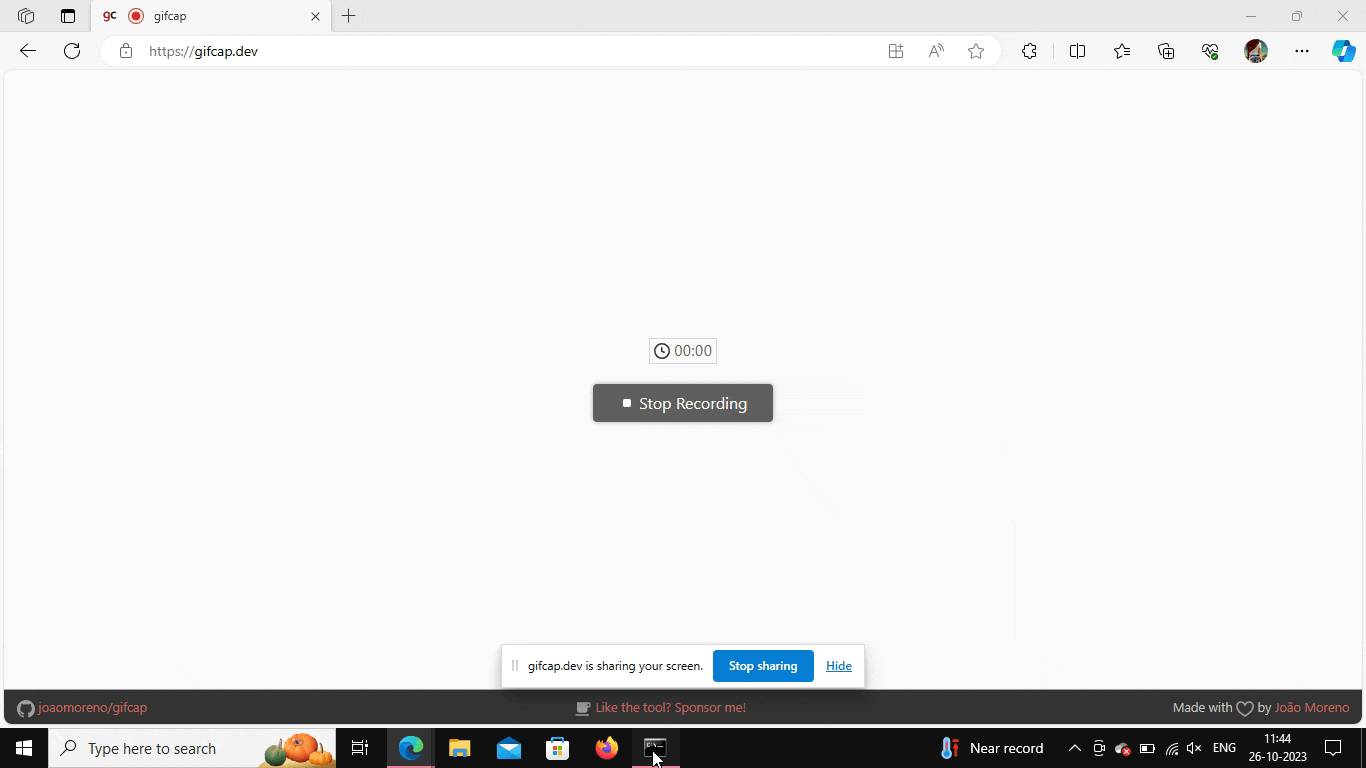Screen dimensions: 1366x768
Task: Open a new browser tab
Action: coord(349,16)
